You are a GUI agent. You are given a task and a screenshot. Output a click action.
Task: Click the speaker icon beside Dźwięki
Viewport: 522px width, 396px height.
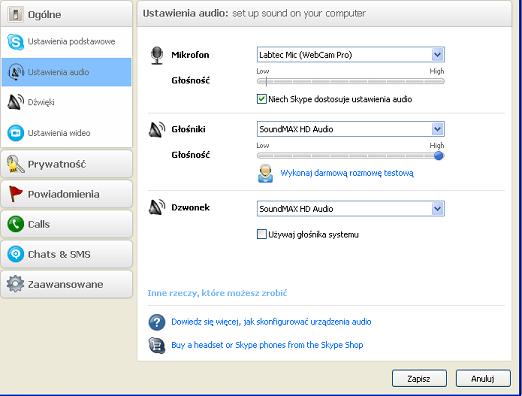16,102
